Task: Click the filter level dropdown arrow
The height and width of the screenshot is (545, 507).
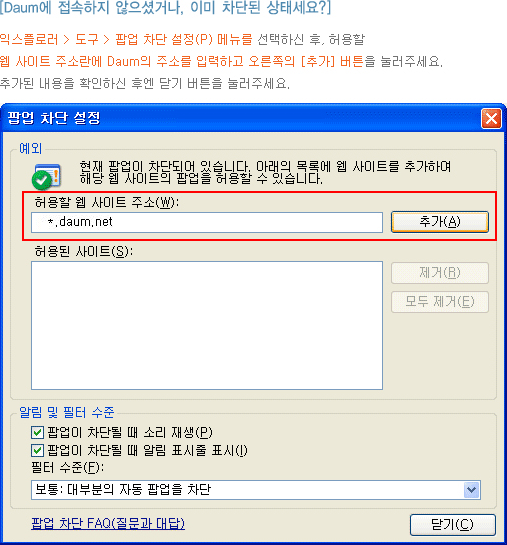Action: coord(471,490)
